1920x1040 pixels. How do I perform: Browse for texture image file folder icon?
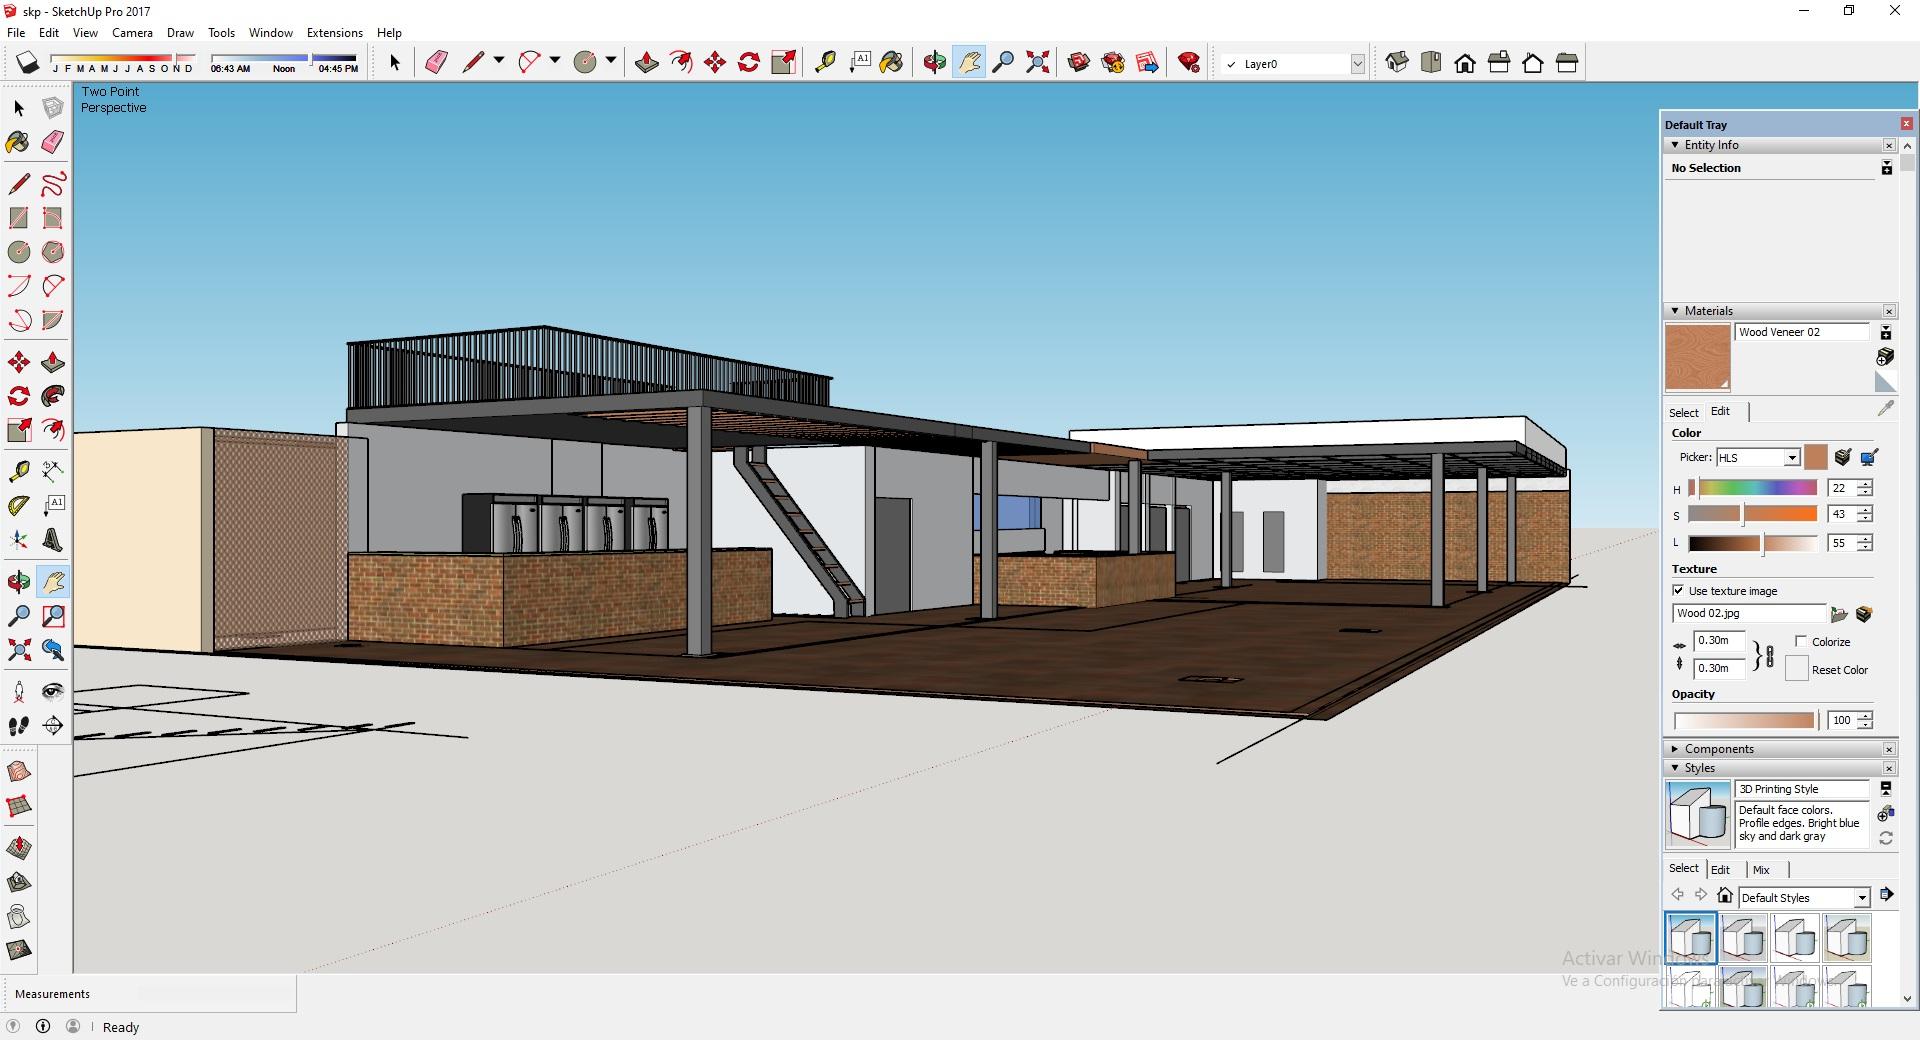[1838, 614]
